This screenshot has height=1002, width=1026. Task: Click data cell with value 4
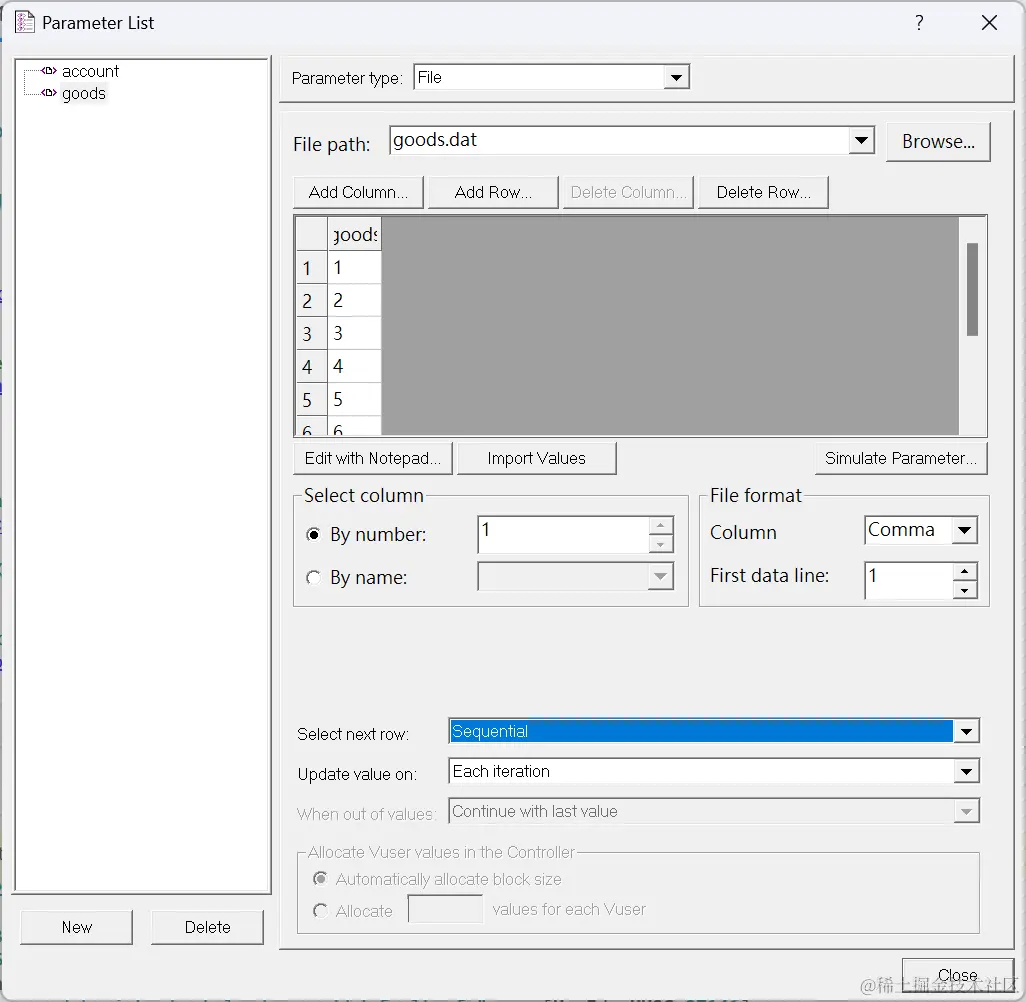coord(354,367)
